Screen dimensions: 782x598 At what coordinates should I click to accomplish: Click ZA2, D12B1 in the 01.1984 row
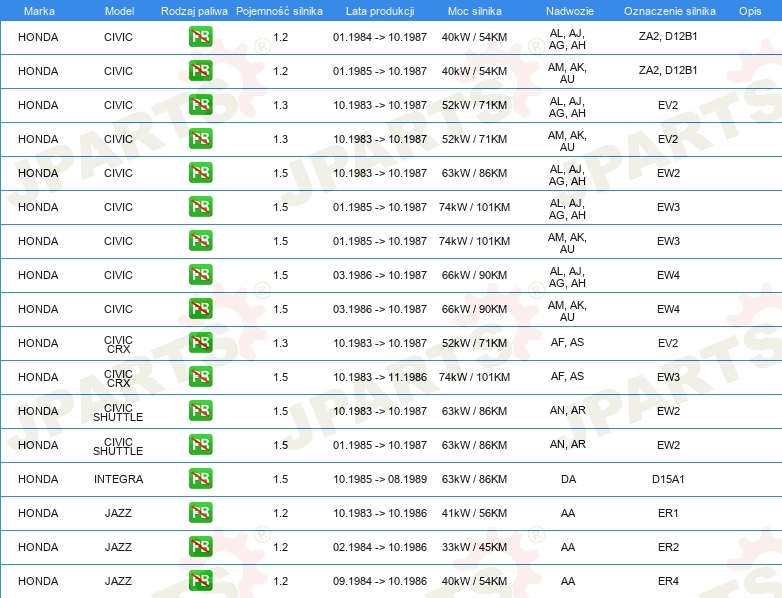[x=668, y=36]
